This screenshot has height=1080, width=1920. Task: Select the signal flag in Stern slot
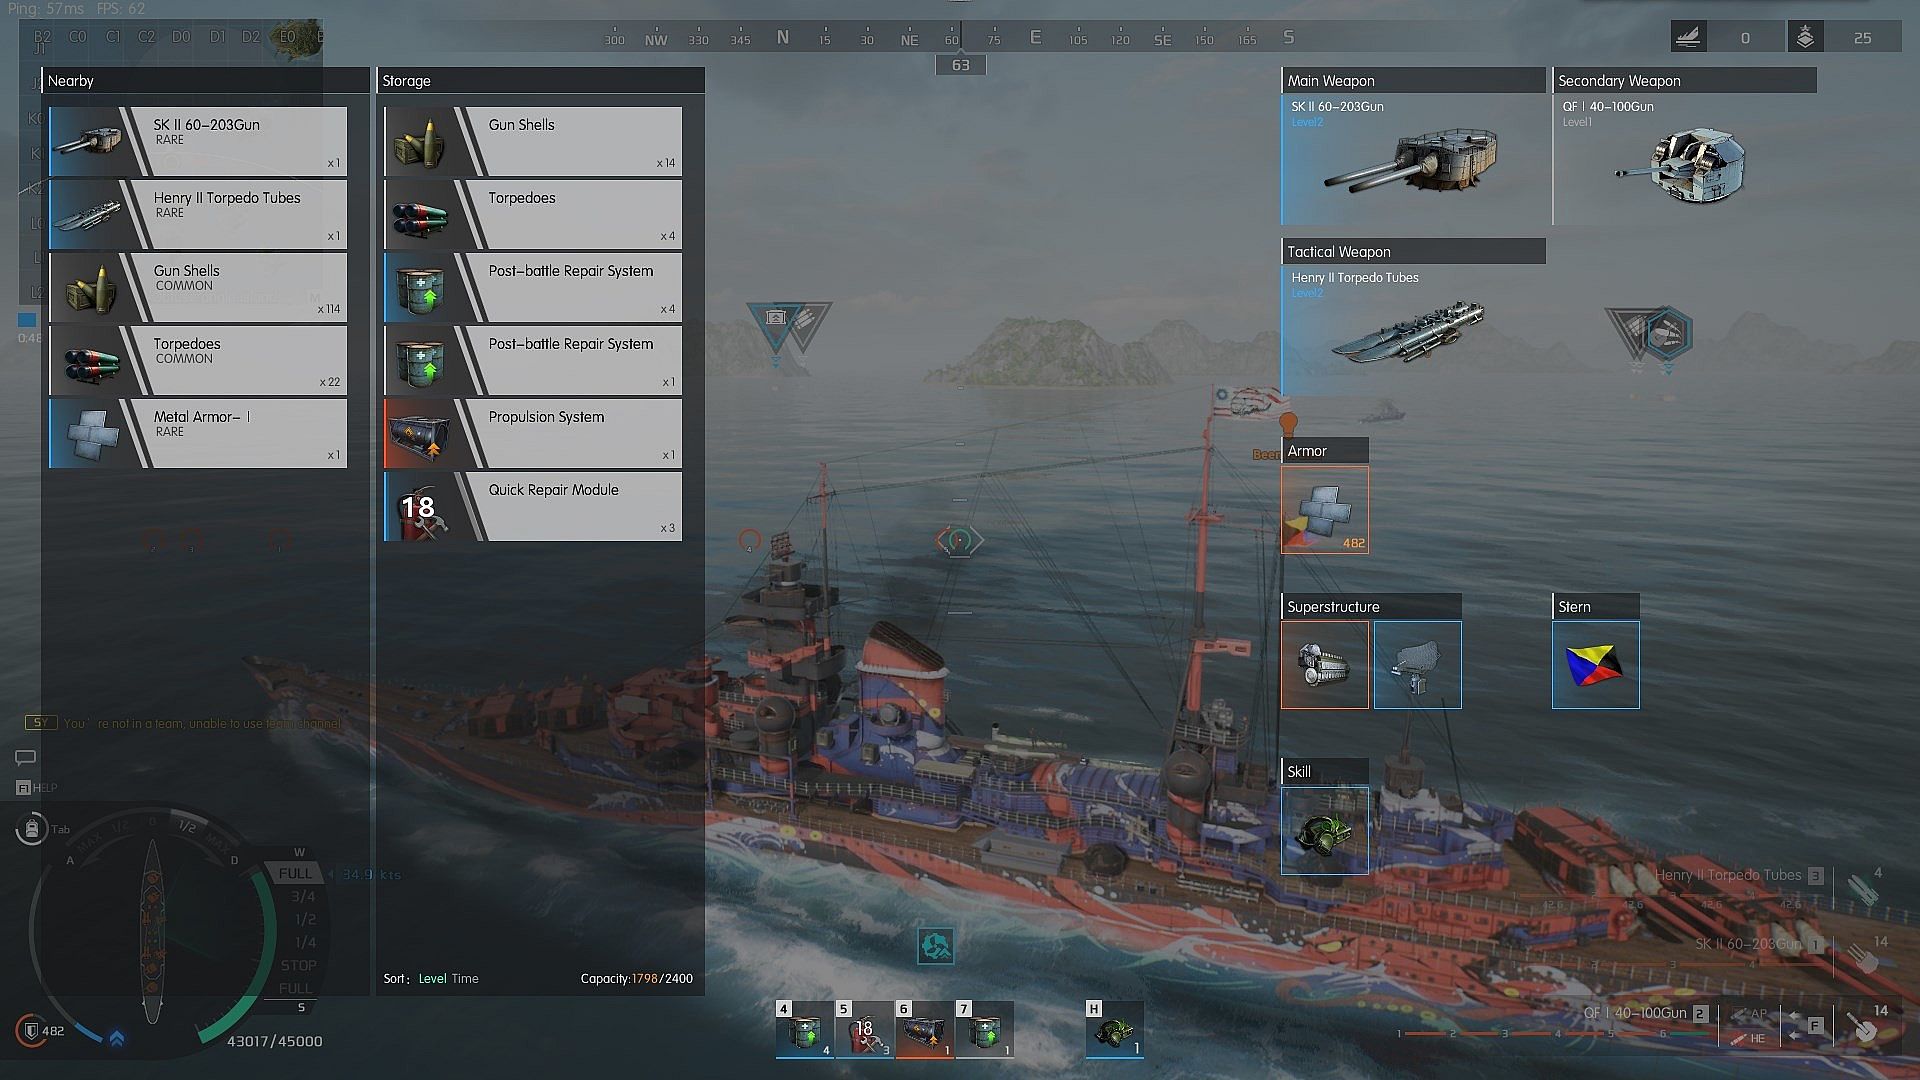coord(1595,665)
